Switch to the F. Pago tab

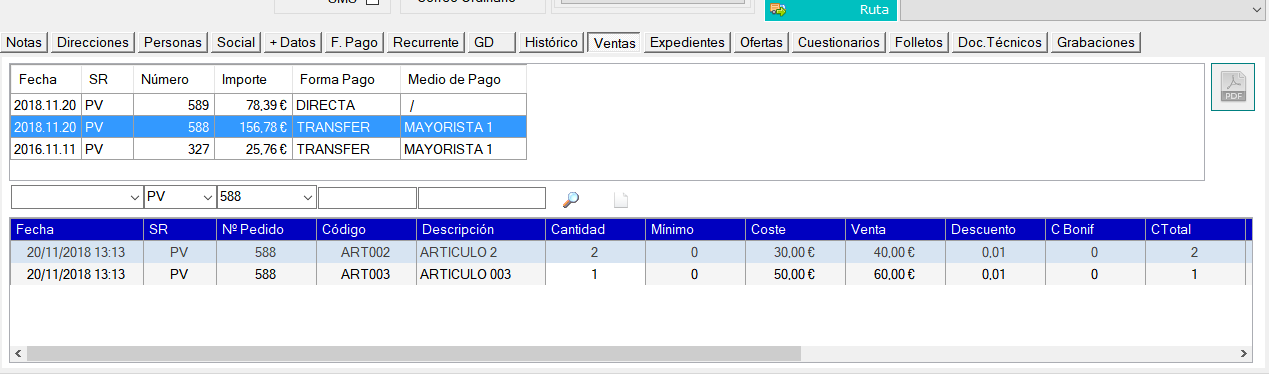point(355,42)
